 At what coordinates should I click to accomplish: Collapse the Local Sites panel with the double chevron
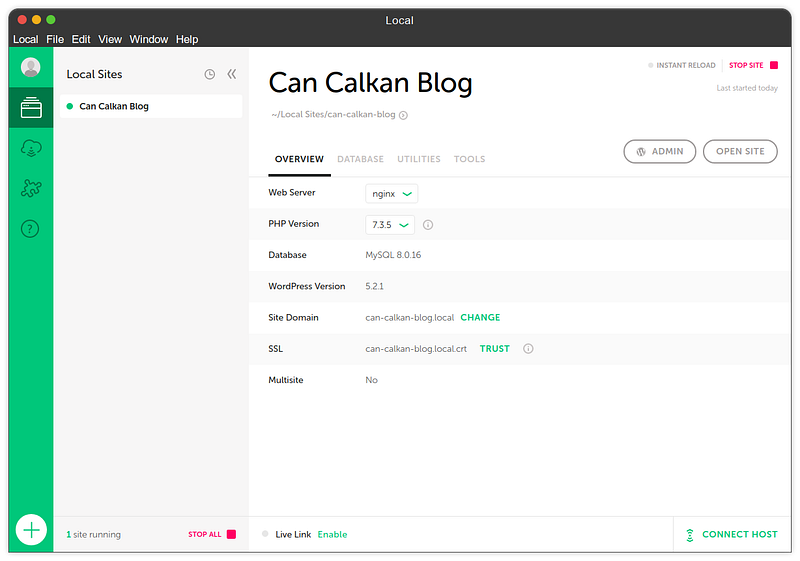pyautogui.click(x=232, y=74)
